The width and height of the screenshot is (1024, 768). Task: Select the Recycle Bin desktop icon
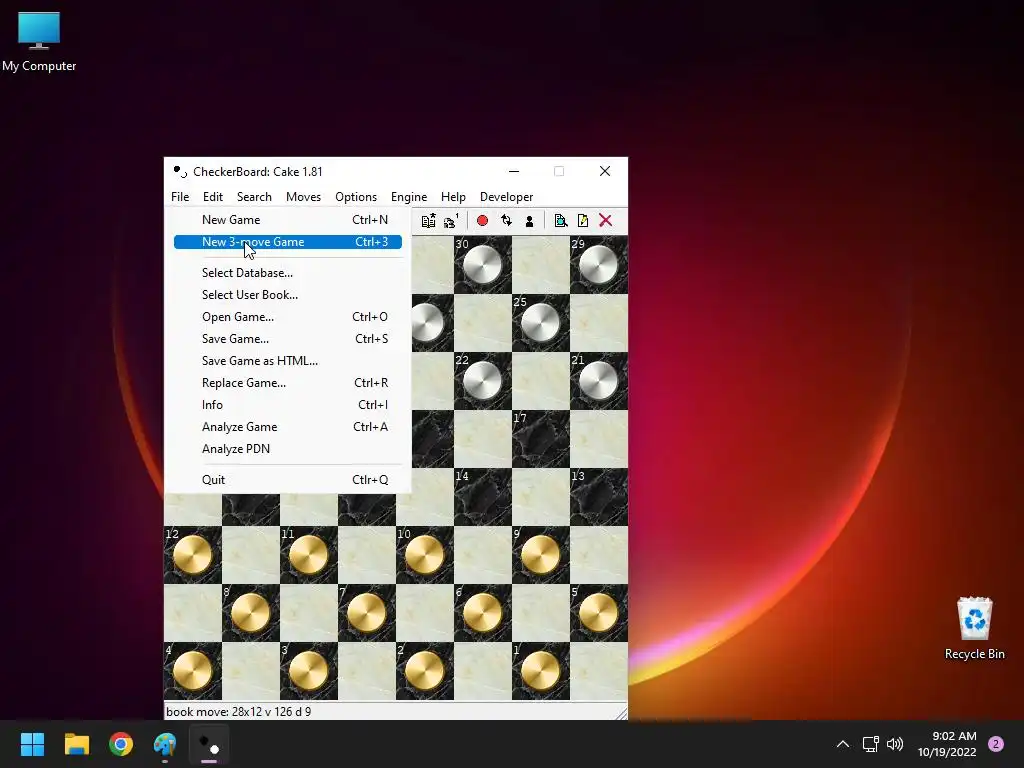point(974,629)
